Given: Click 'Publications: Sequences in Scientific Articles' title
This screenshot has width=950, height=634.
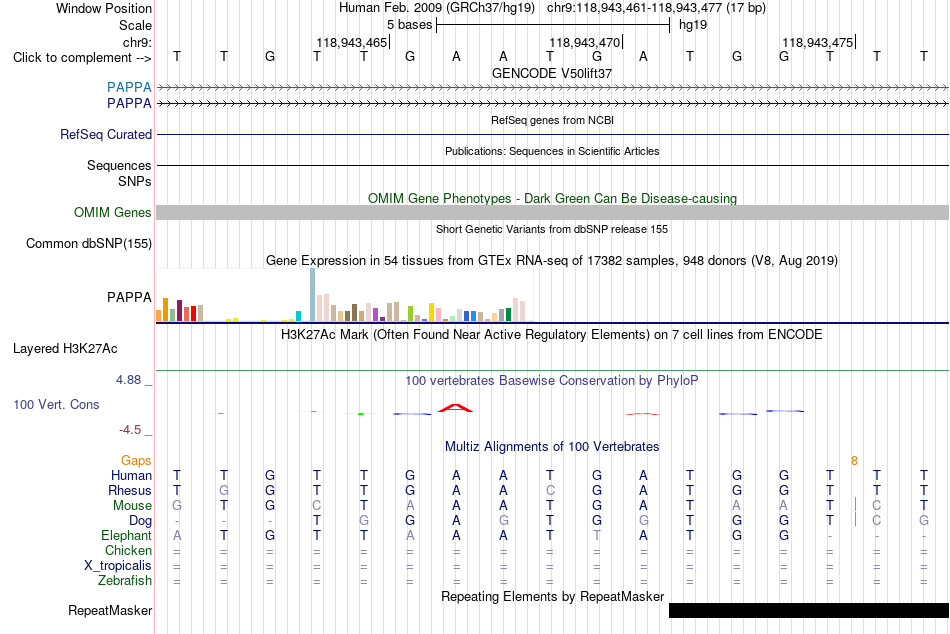Looking at the screenshot, I should pyautogui.click(x=552, y=151).
